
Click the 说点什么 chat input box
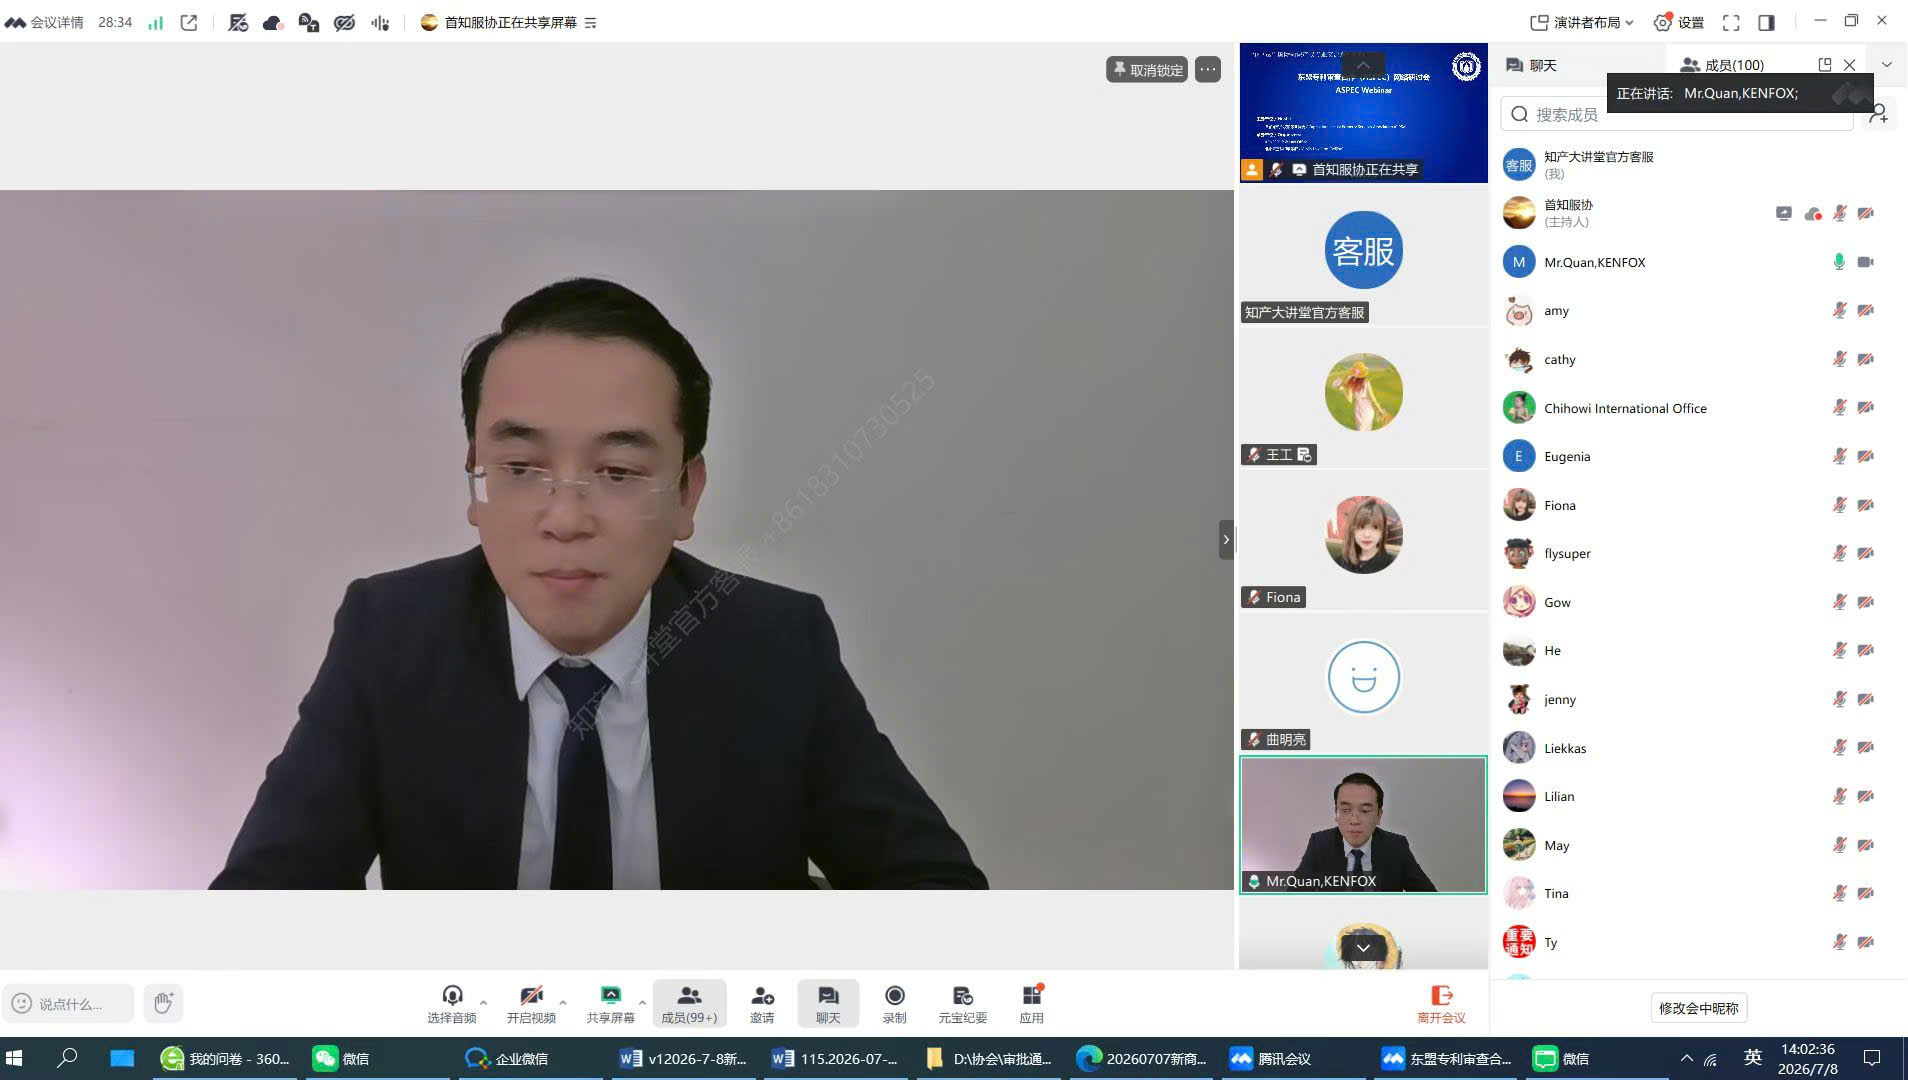click(x=68, y=1003)
